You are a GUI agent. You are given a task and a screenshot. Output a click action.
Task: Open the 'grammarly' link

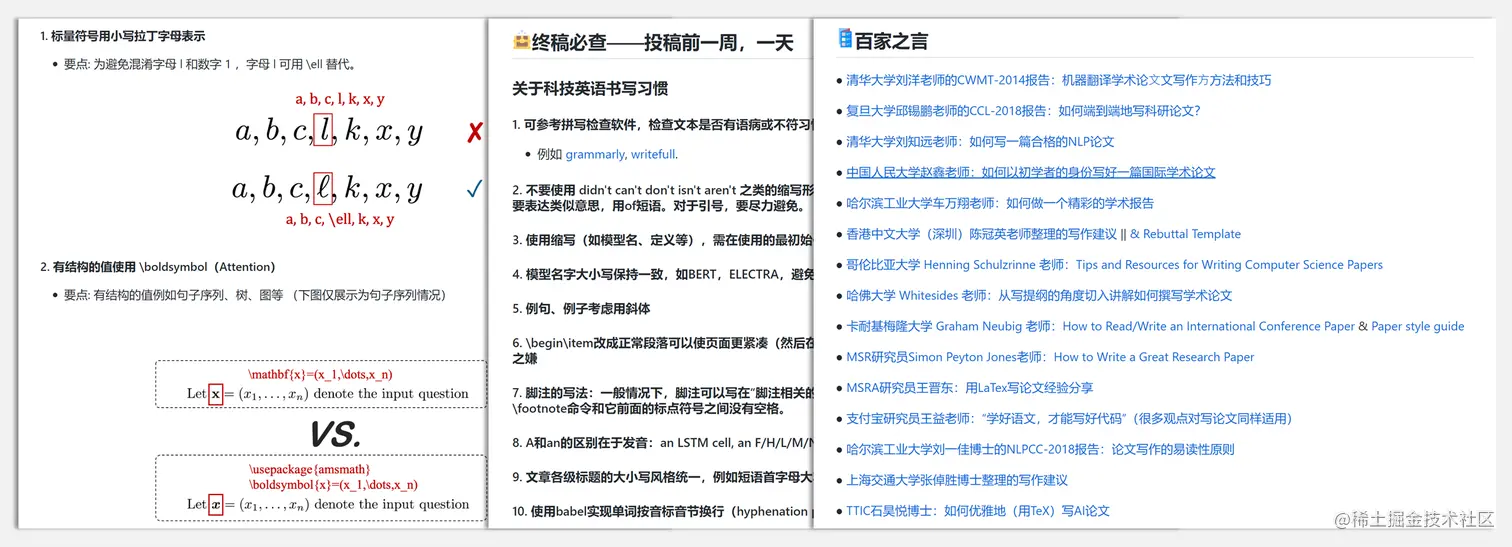coord(596,155)
